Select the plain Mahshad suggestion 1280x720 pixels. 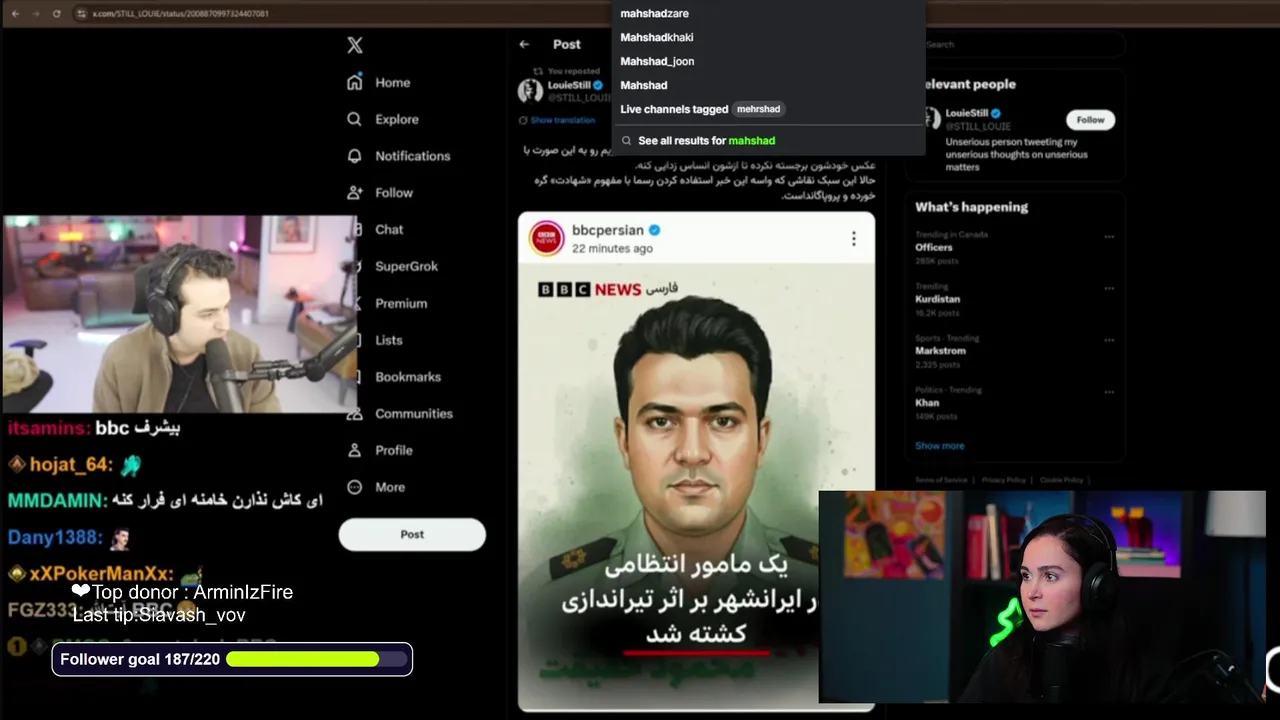pos(643,85)
